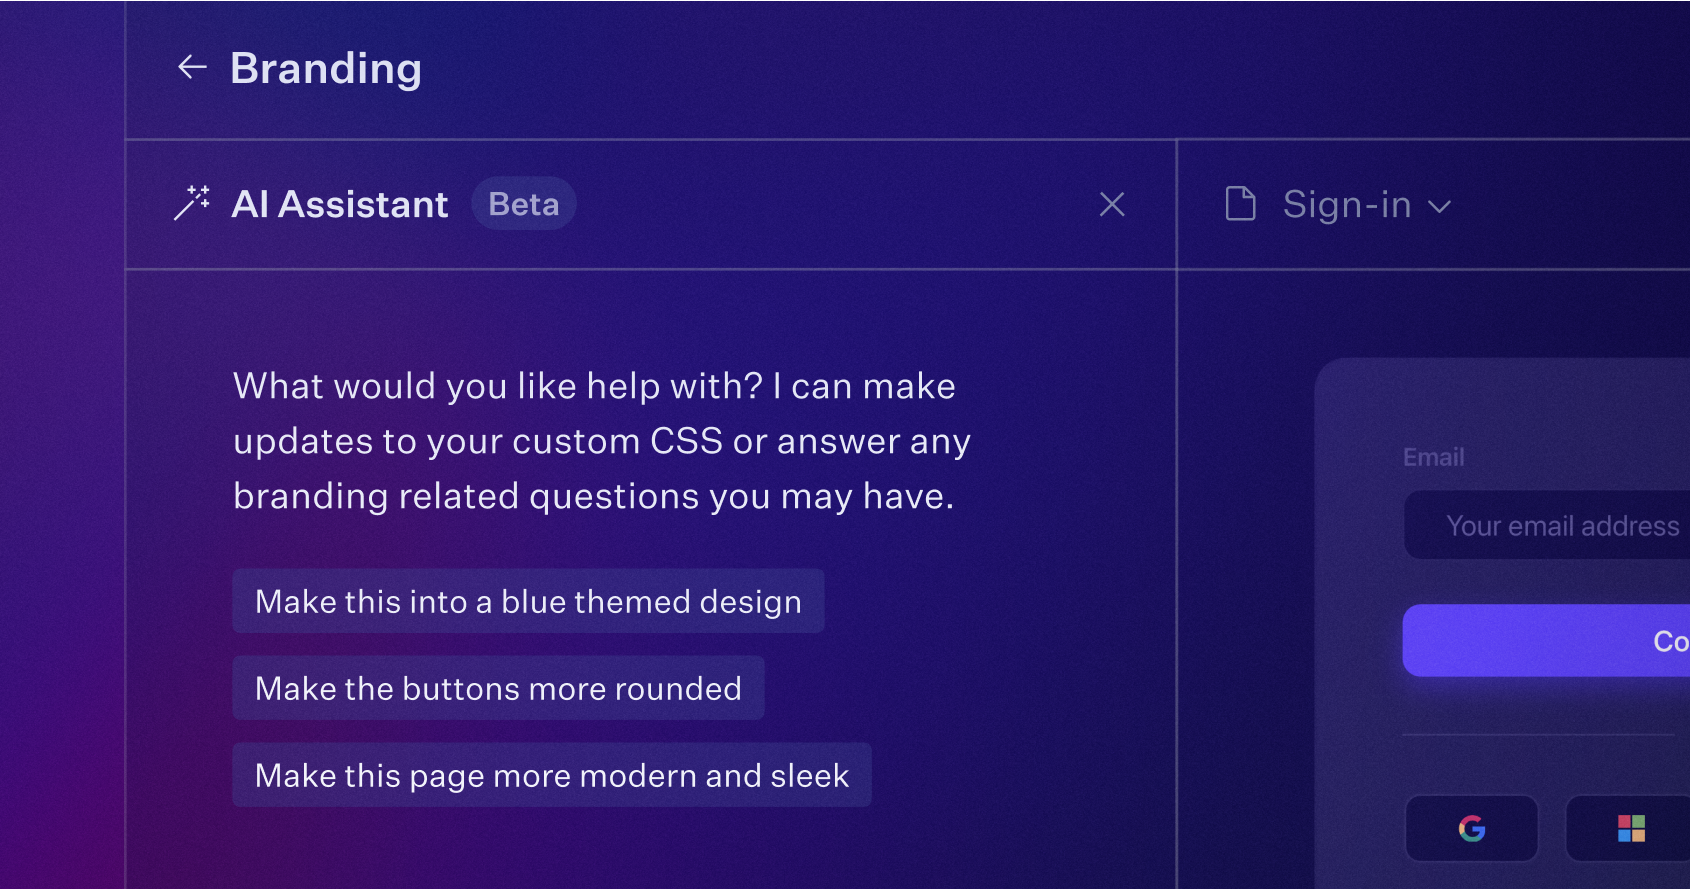Click the AI Assistant magic wand icon
This screenshot has height=889, width=1690.
(192, 204)
